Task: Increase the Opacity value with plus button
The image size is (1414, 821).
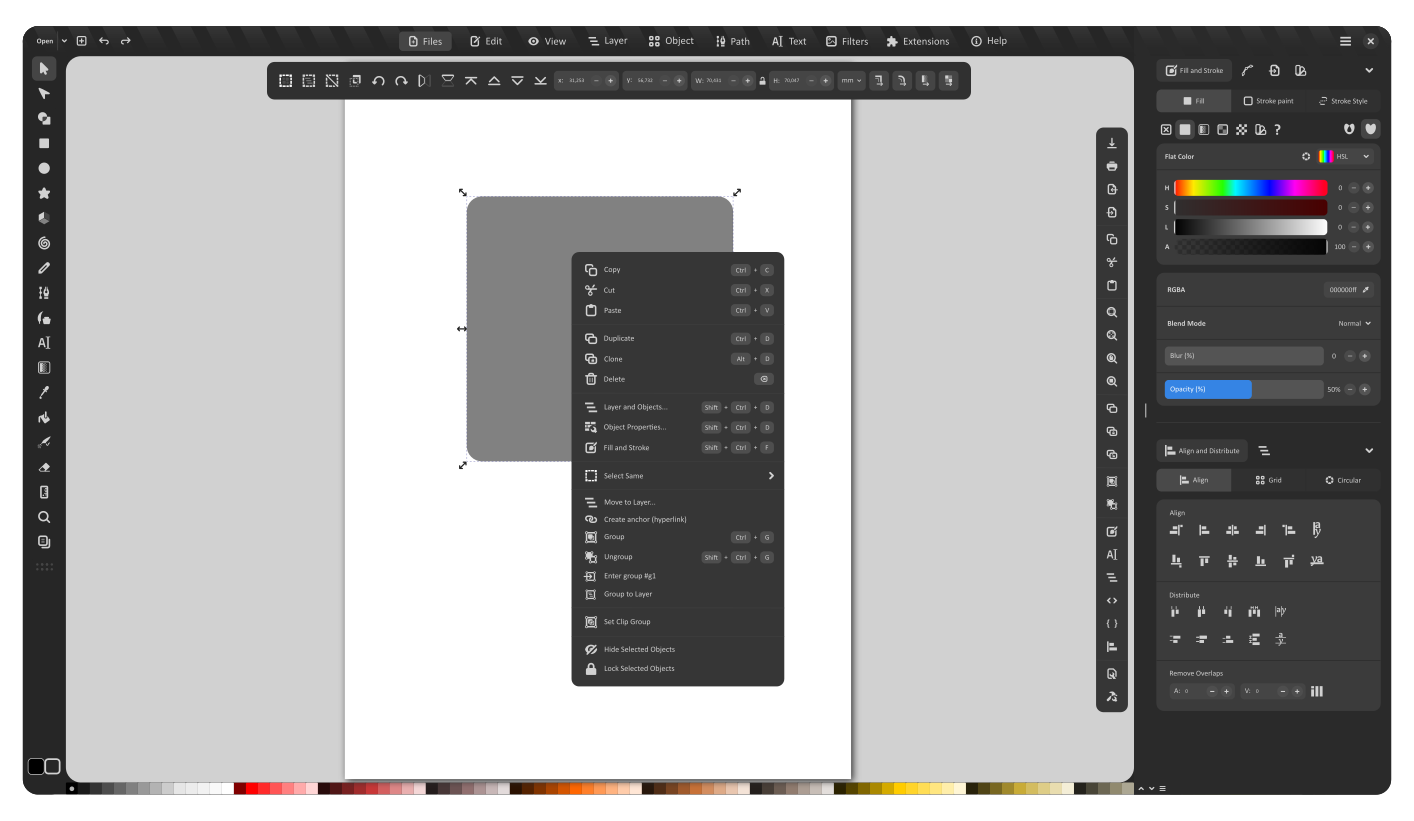Action: pos(1364,389)
